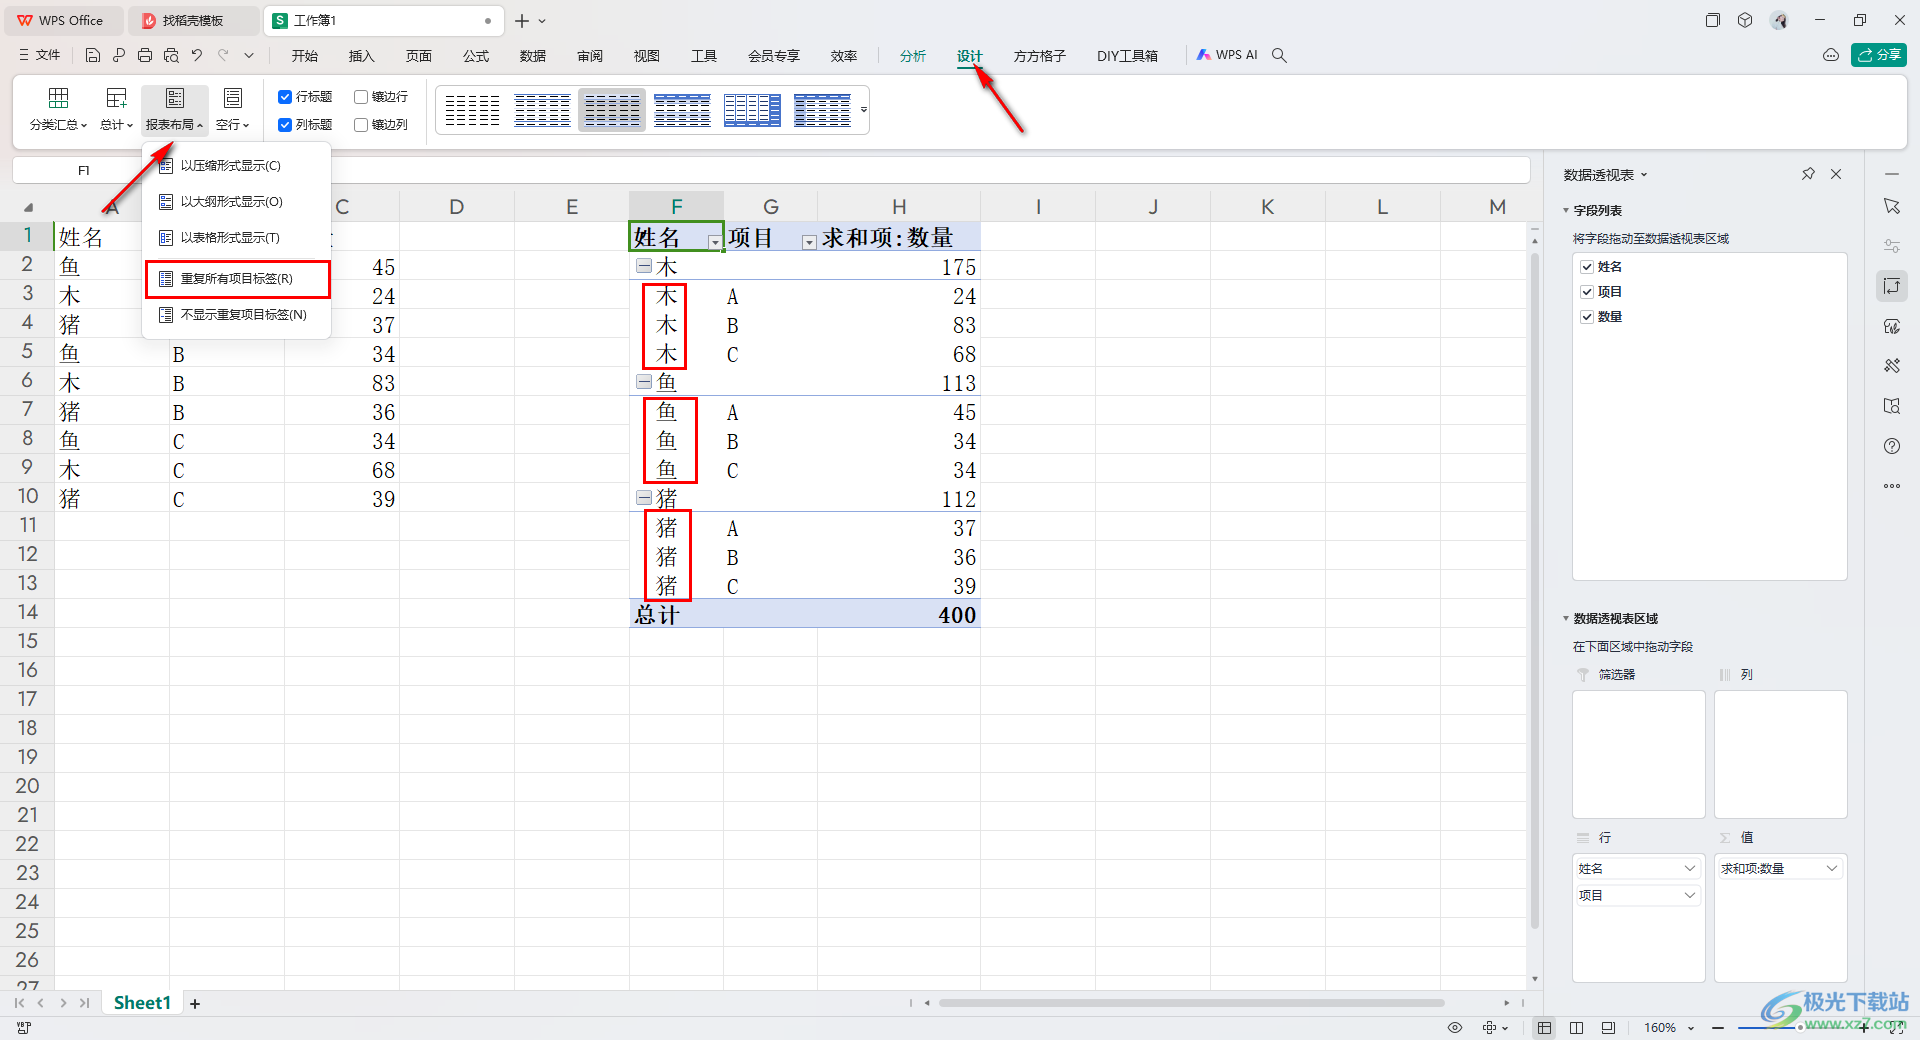Click the print icon in toolbar

(145, 55)
